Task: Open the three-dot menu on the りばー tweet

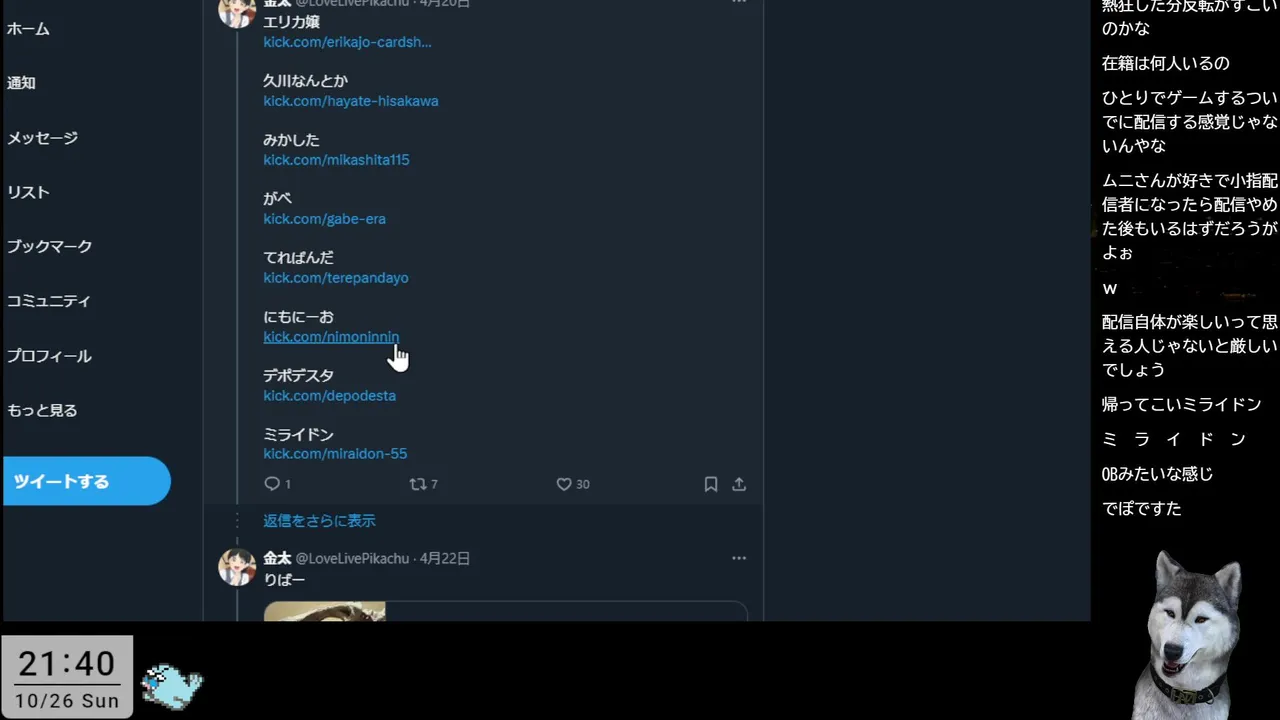Action: point(739,558)
